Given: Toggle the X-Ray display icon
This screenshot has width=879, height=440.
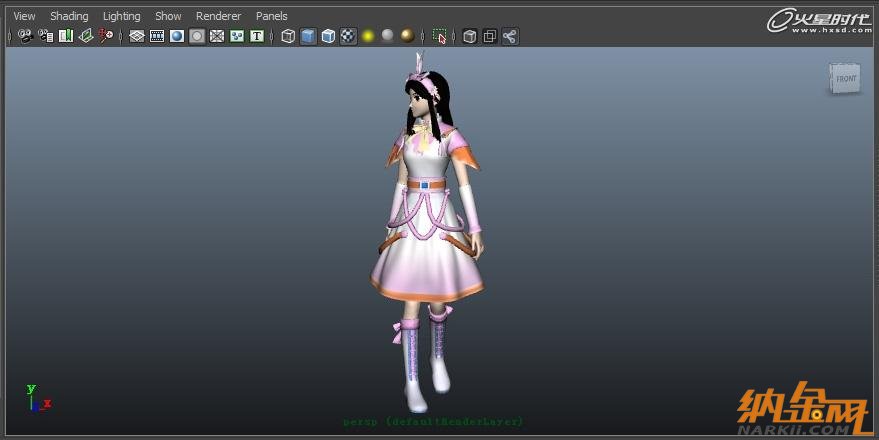Looking at the screenshot, I should coord(470,36).
